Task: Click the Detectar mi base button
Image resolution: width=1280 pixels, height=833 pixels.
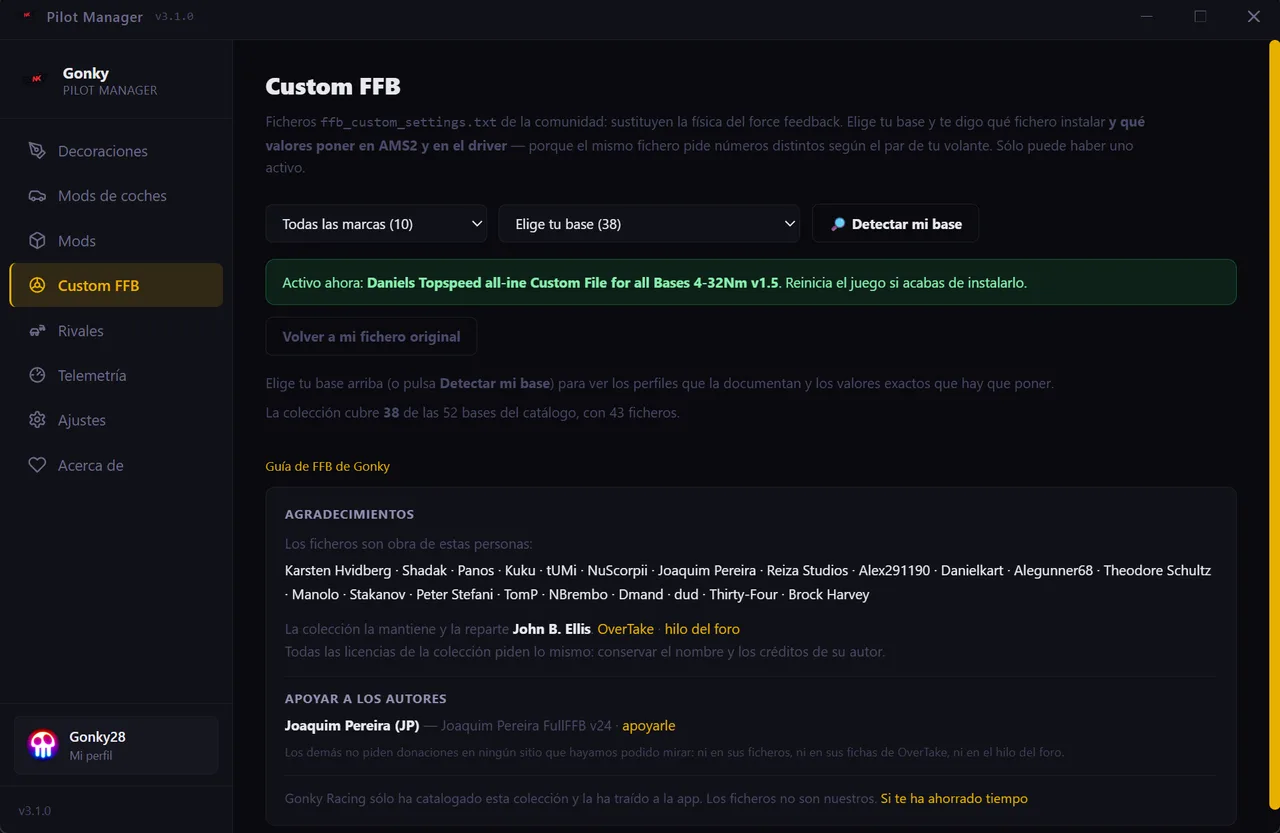Action: pyautogui.click(x=895, y=224)
